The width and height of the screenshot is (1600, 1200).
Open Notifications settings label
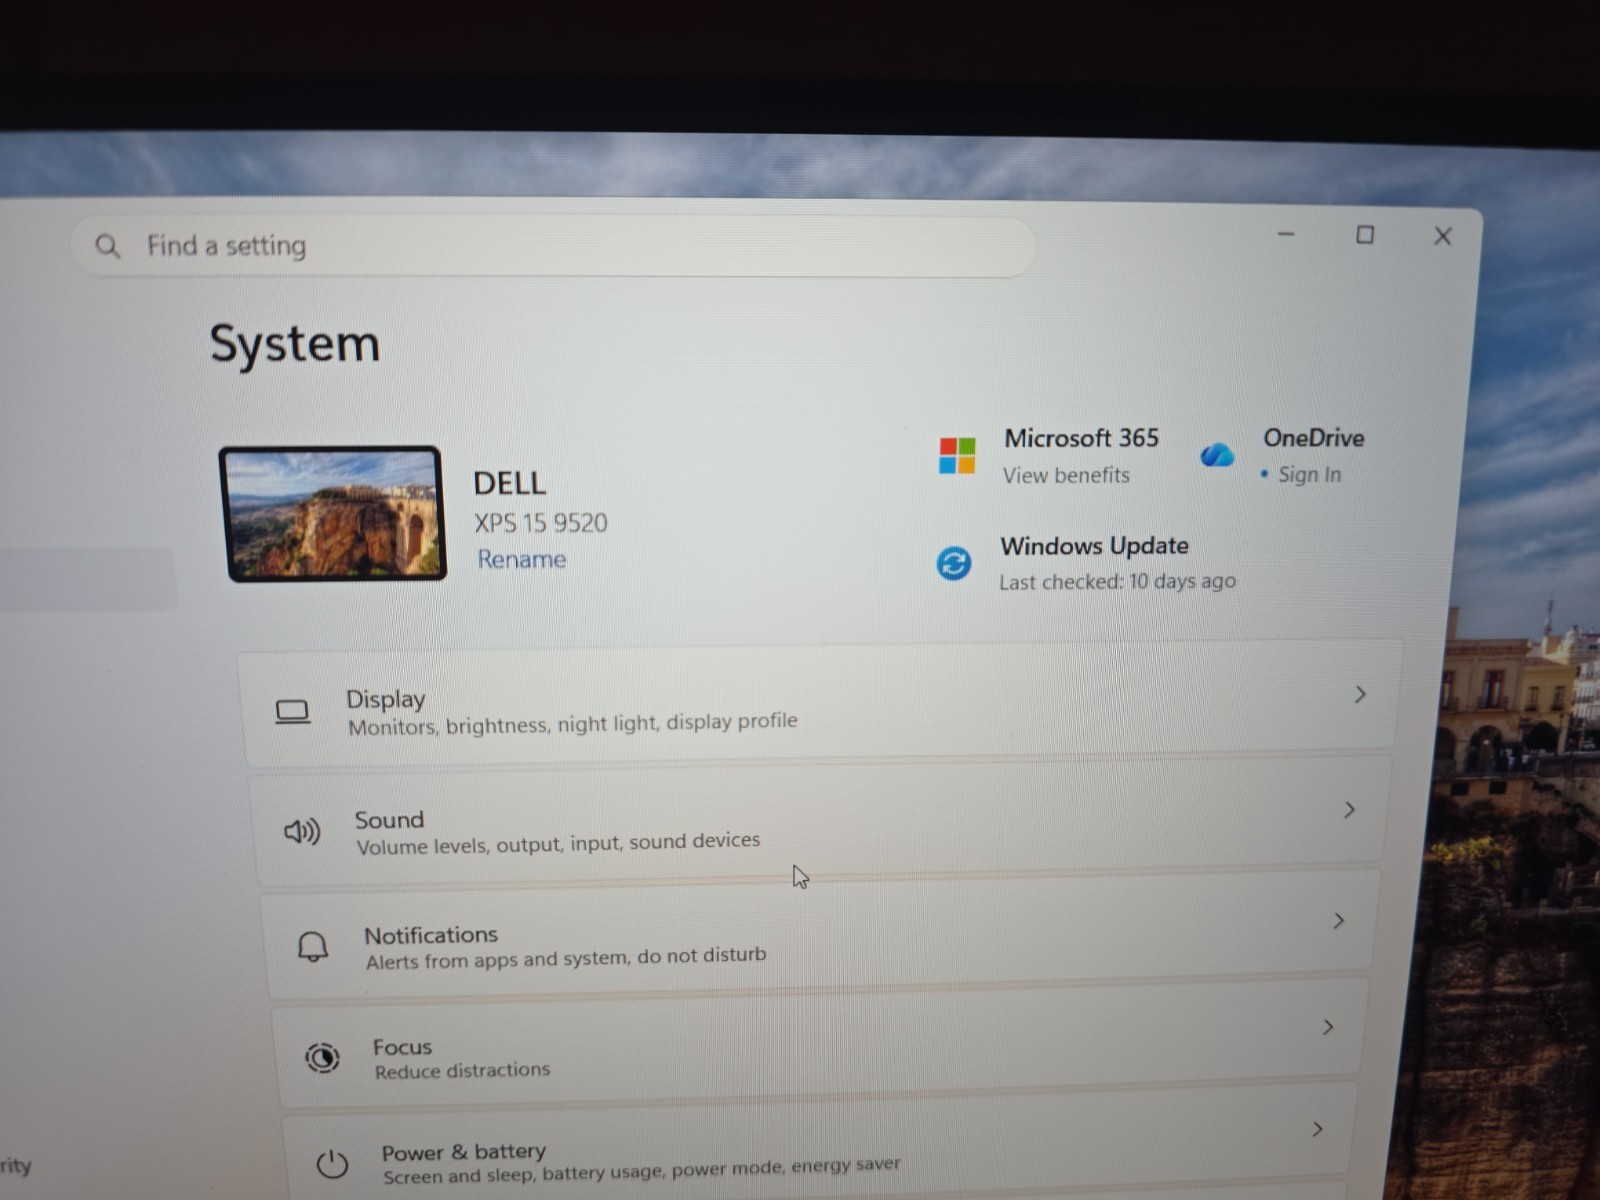click(431, 935)
